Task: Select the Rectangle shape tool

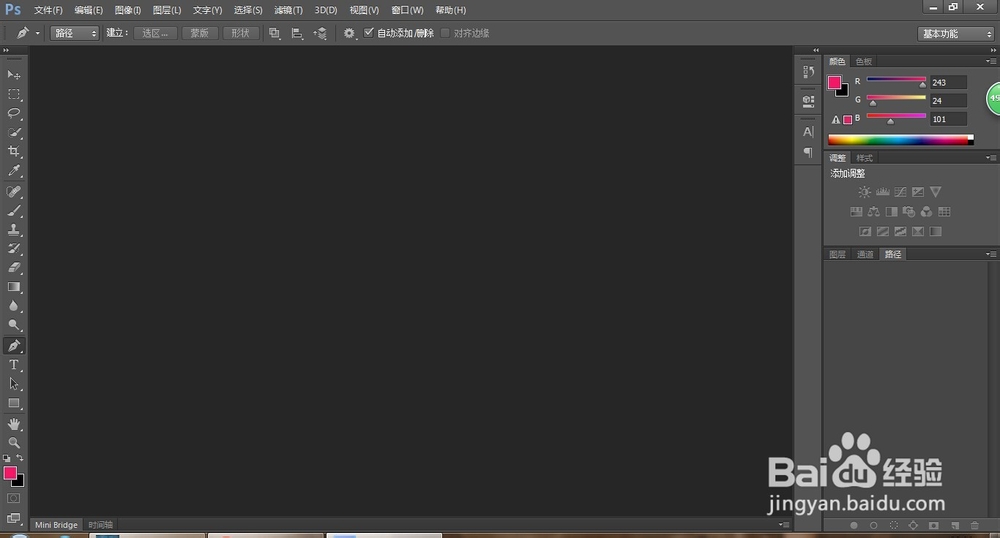Action: (13, 404)
